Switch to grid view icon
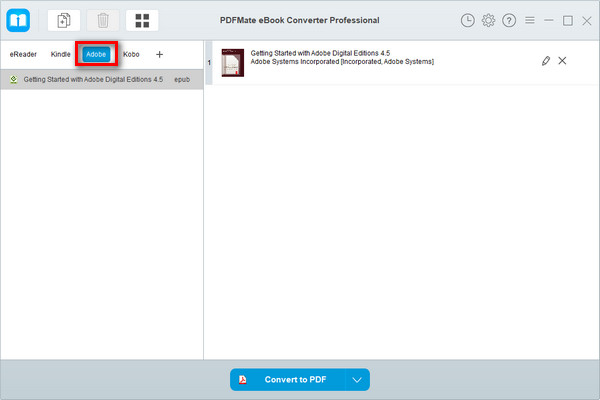The width and height of the screenshot is (600, 400). [142, 20]
